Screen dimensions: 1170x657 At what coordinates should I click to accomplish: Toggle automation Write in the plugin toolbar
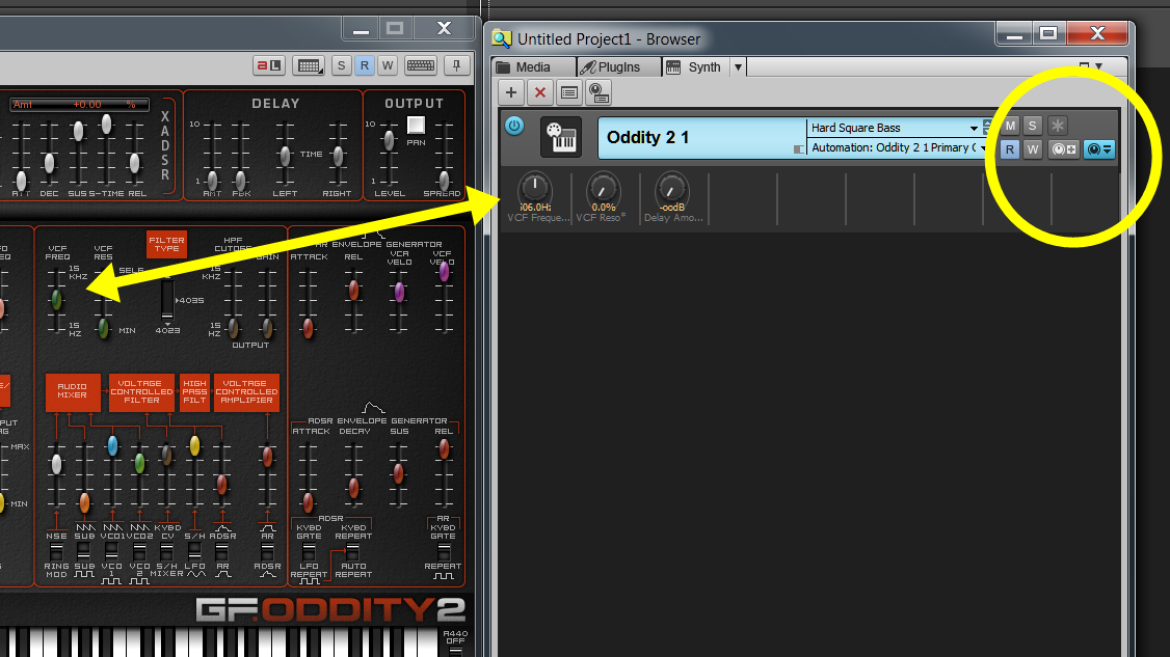tap(387, 66)
